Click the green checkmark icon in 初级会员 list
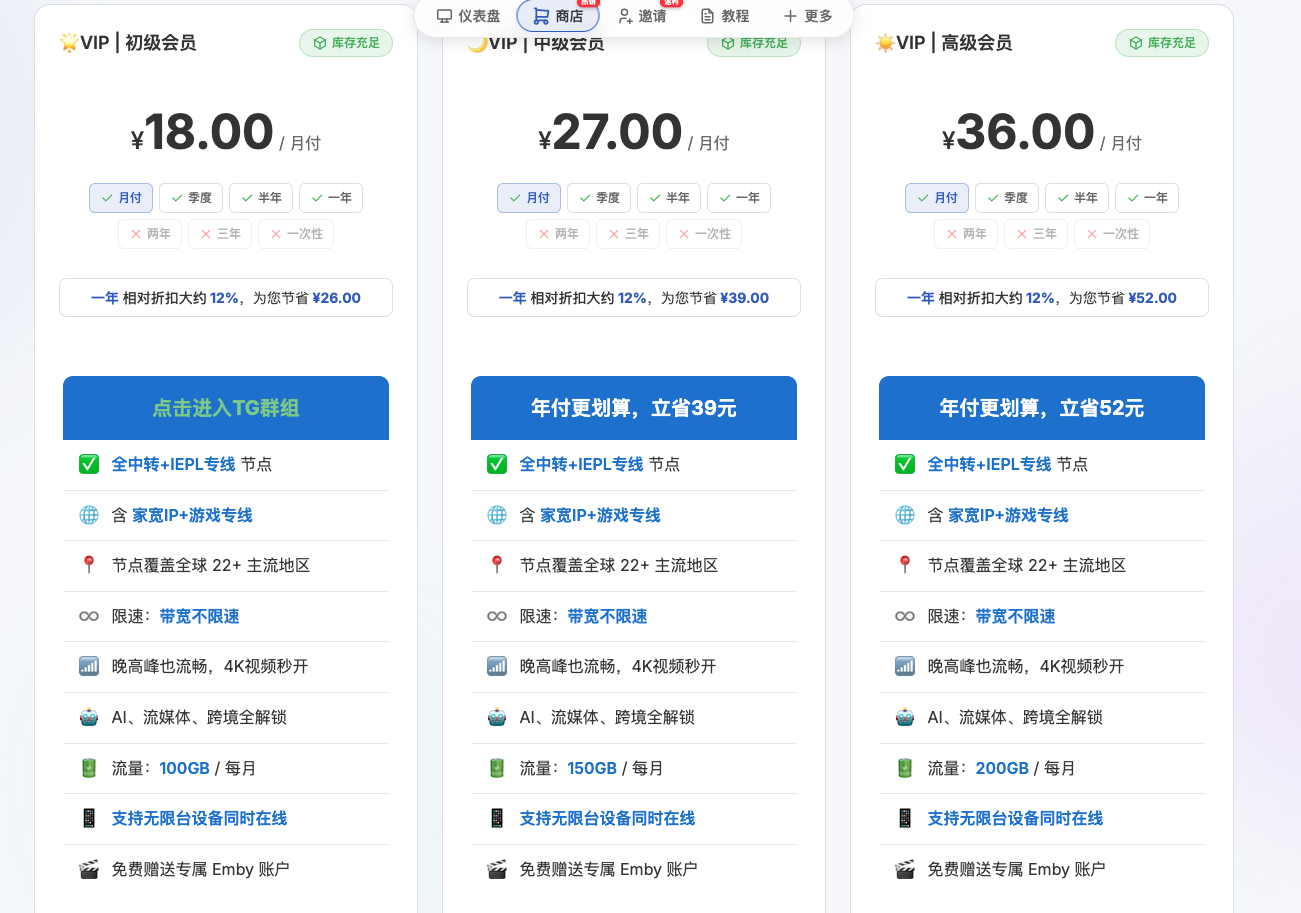 coord(89,464)
